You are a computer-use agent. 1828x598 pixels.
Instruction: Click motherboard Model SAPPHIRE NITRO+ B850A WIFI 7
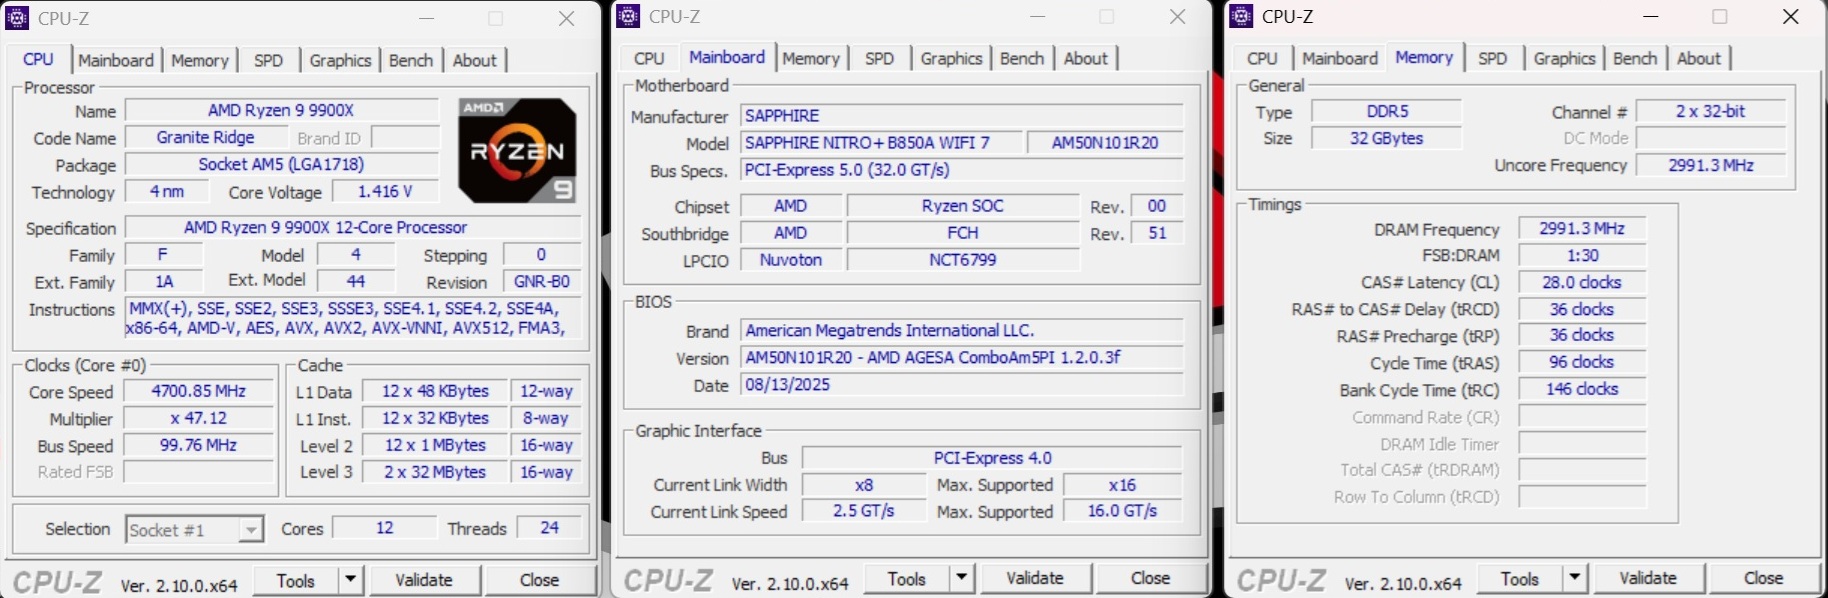click(x=882, y=143)
